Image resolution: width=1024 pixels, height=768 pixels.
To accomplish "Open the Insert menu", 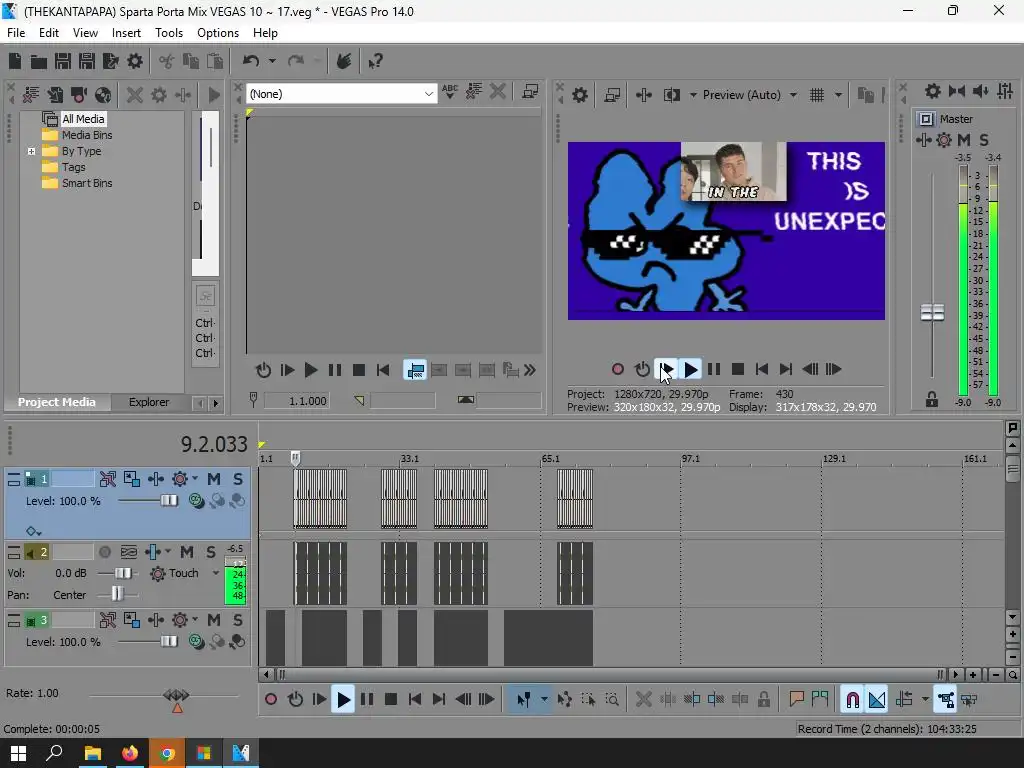I will 126,33.
